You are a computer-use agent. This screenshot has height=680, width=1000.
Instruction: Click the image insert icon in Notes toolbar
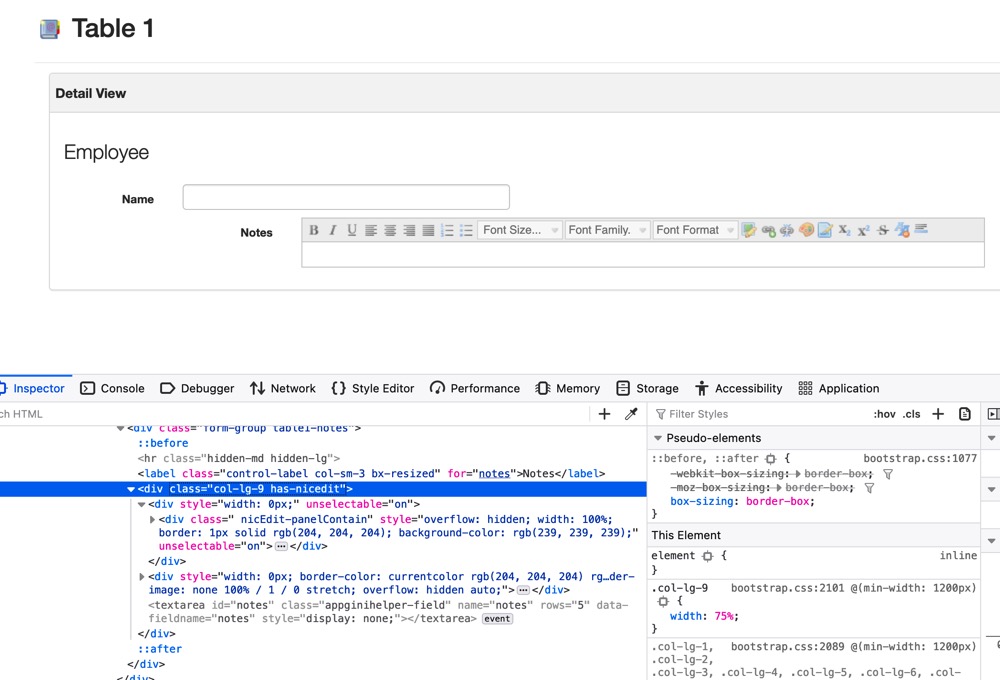click(x=825, y=230)
